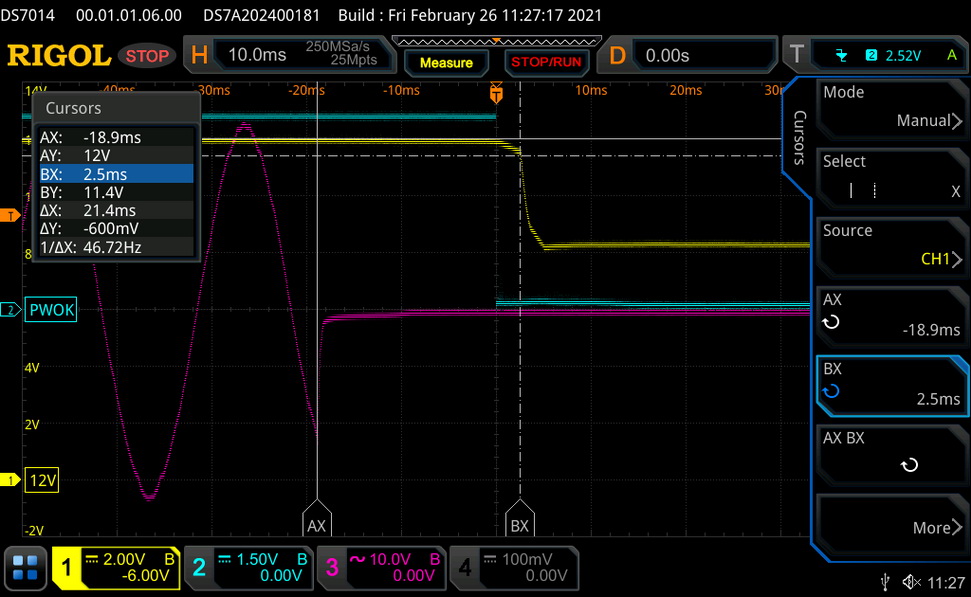Select the AX cursor handle
This screenshot has height=597, width=971.
(x=316, y=518)
